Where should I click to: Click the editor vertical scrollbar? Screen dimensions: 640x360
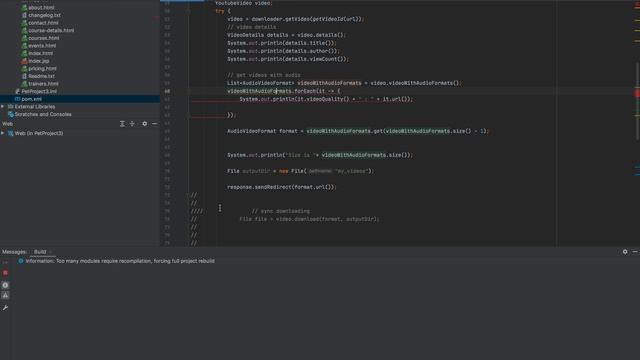pyautogui.click(x=638, y=100)
